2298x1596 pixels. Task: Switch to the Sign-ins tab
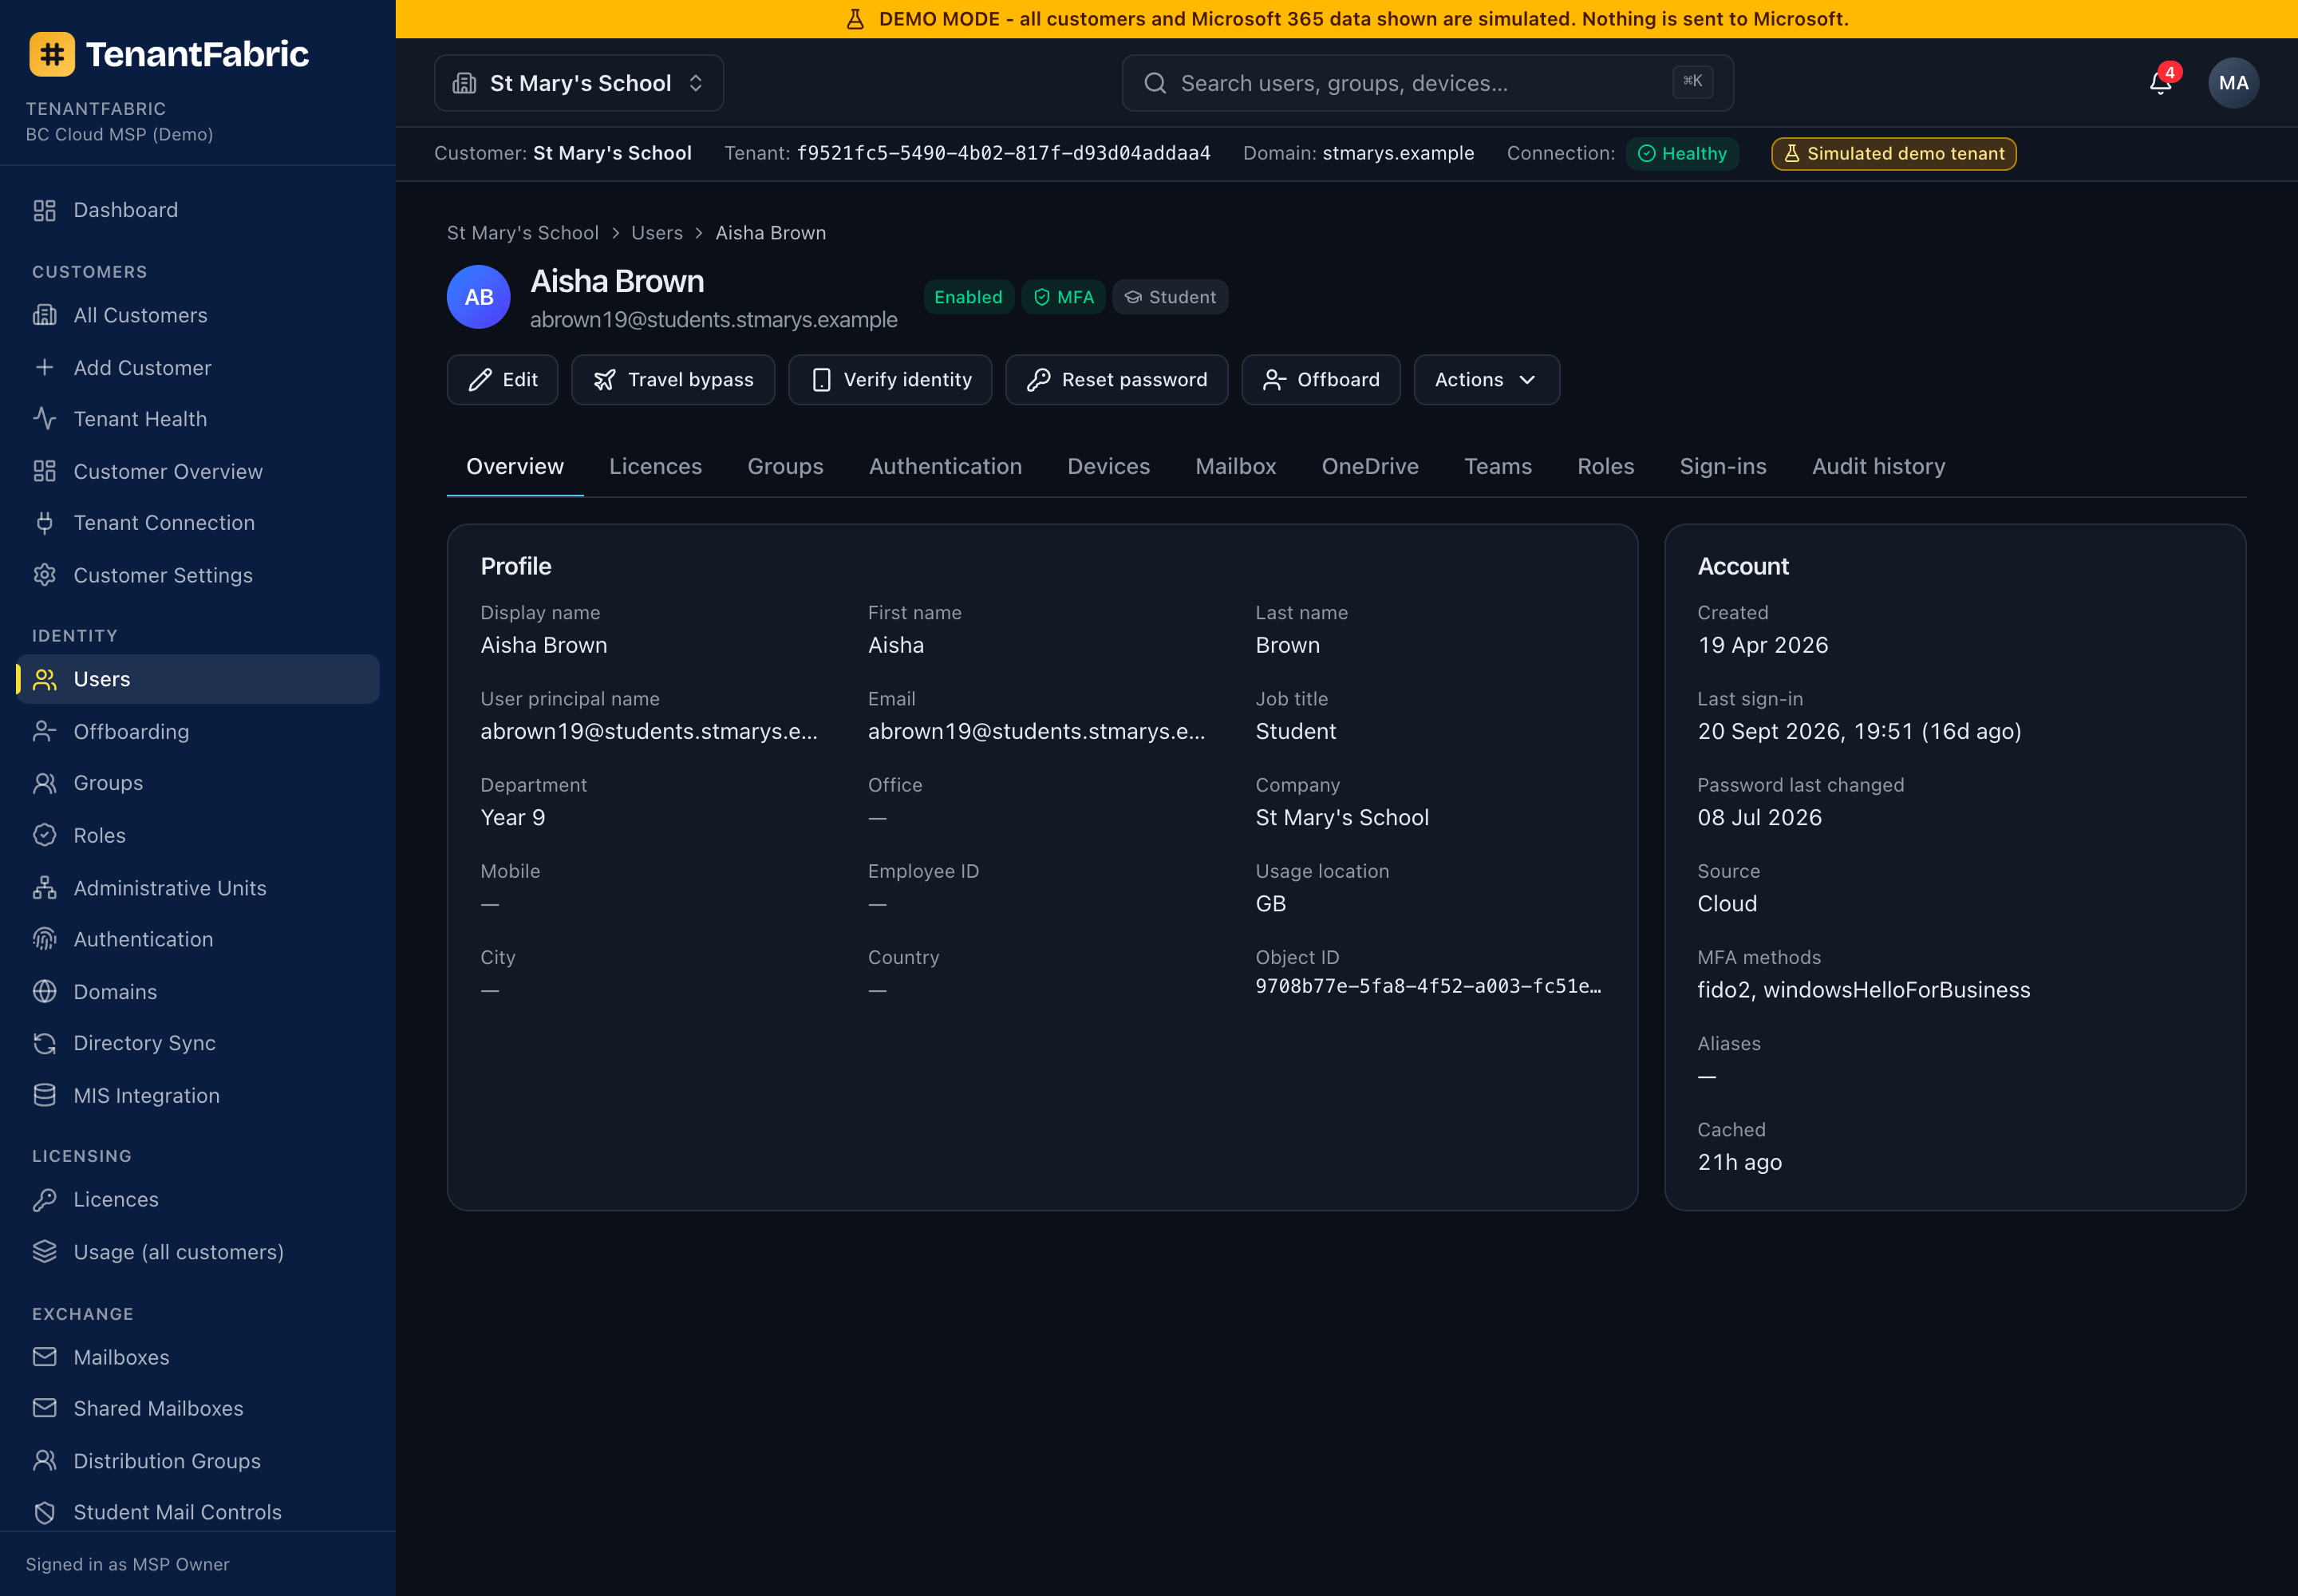[1723, 467]
